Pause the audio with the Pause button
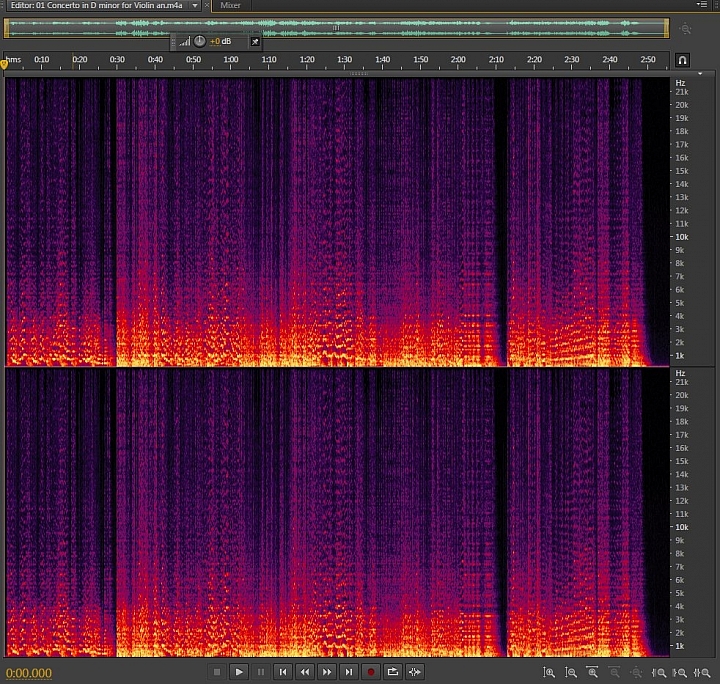 click(x=261, y=672)
